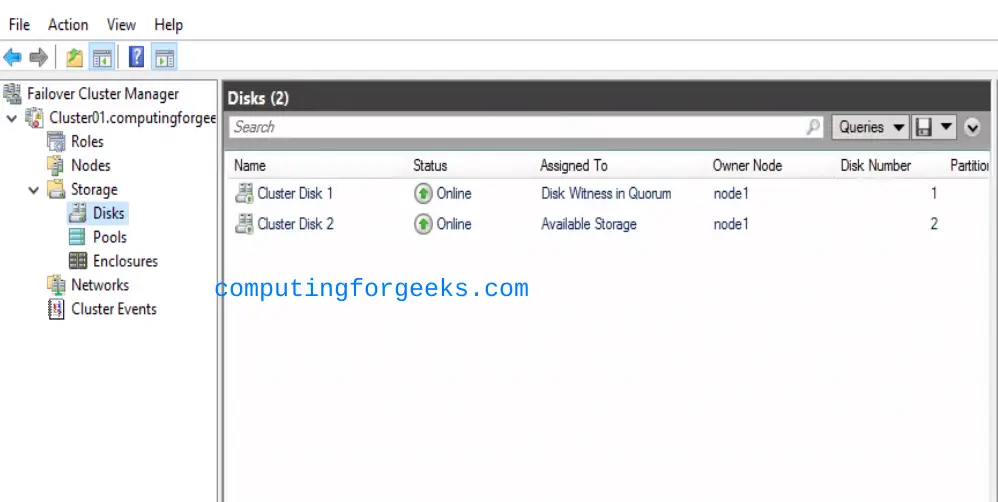
Task: Open the Queries dropdown
Action: click(x=871, y=127)
